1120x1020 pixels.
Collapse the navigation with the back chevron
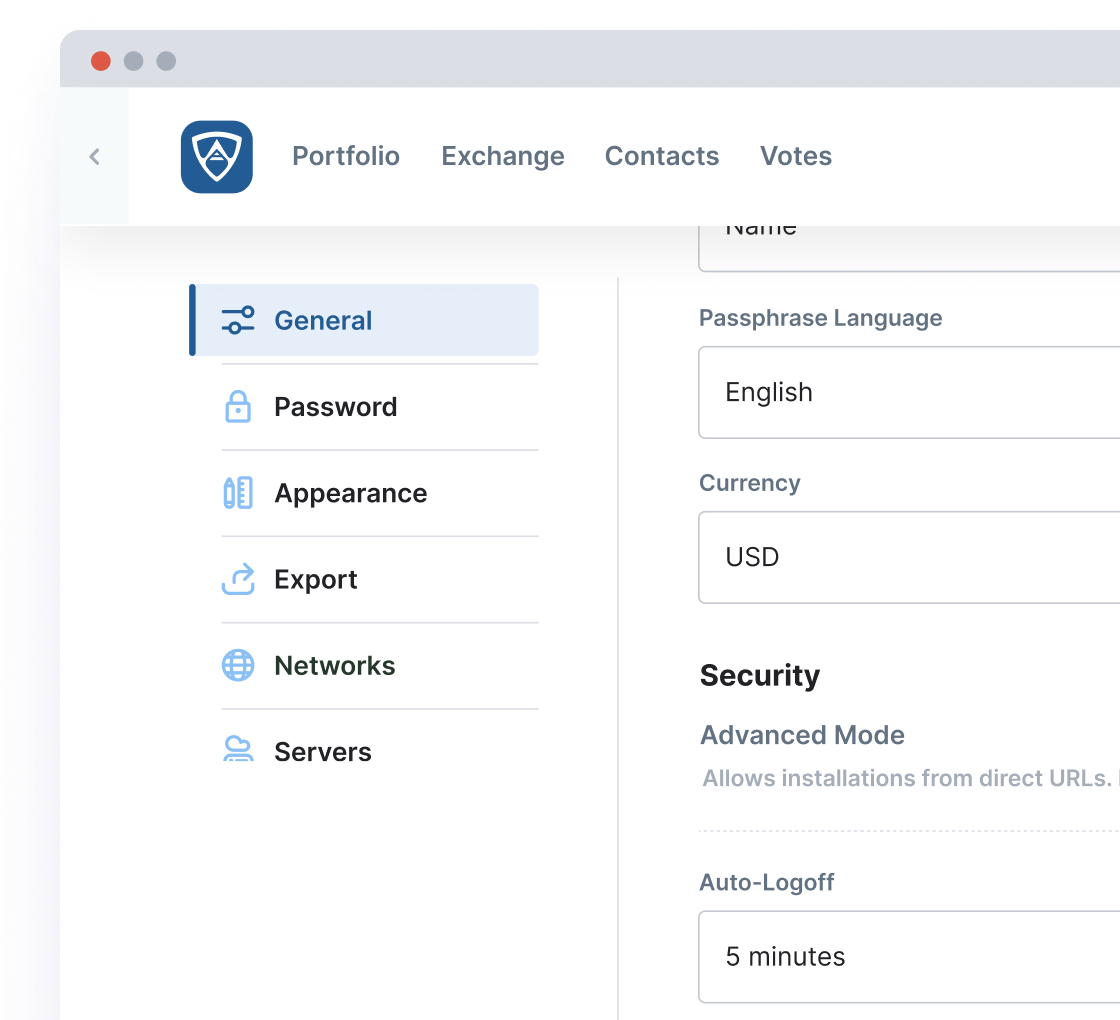pos(94,156)
